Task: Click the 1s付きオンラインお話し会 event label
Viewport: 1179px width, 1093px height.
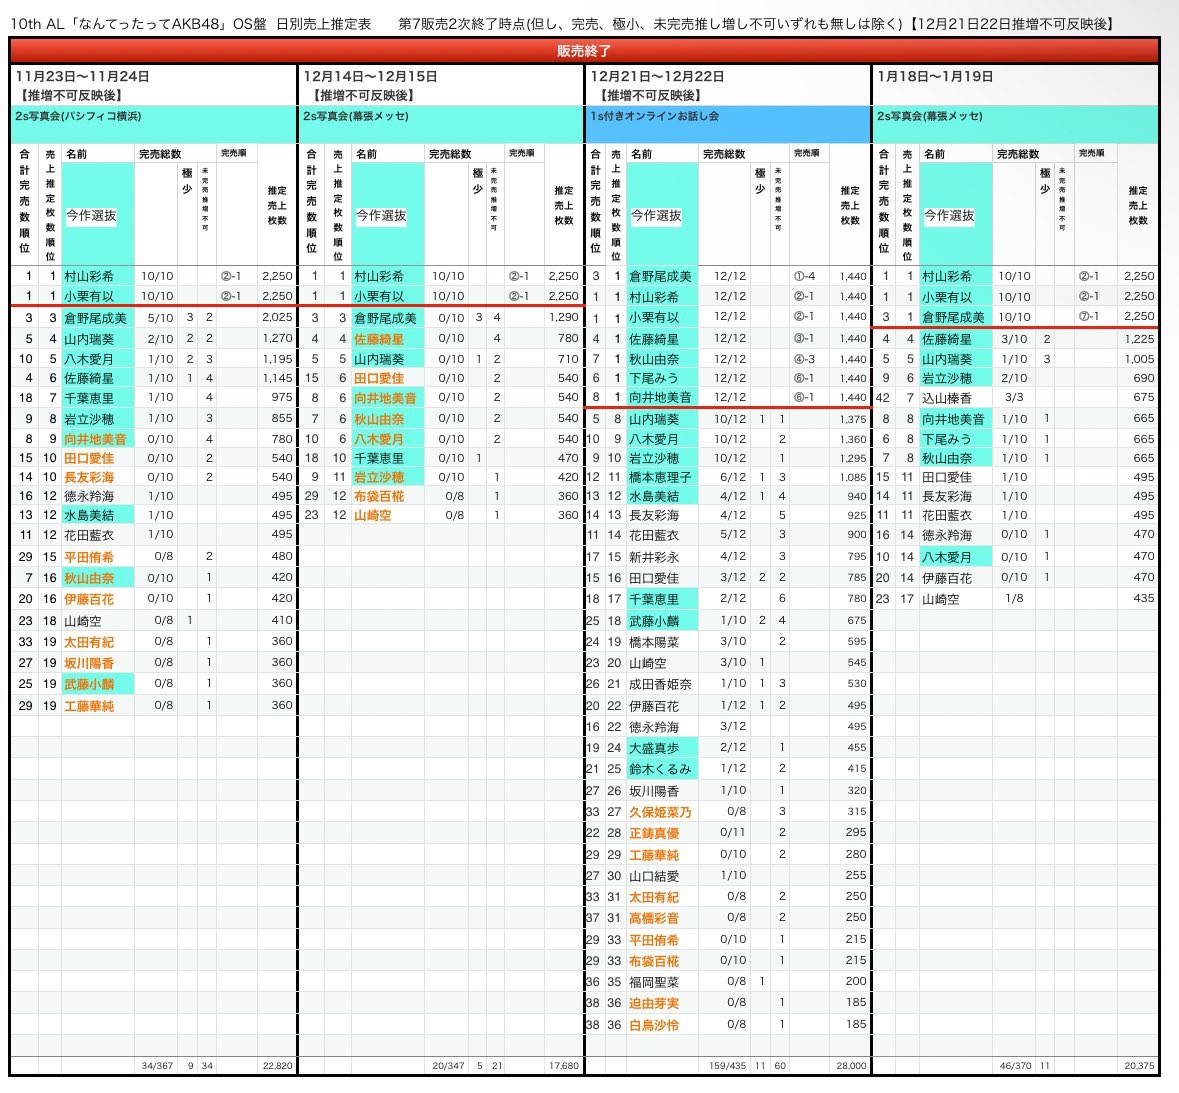Action: point(654,116)
